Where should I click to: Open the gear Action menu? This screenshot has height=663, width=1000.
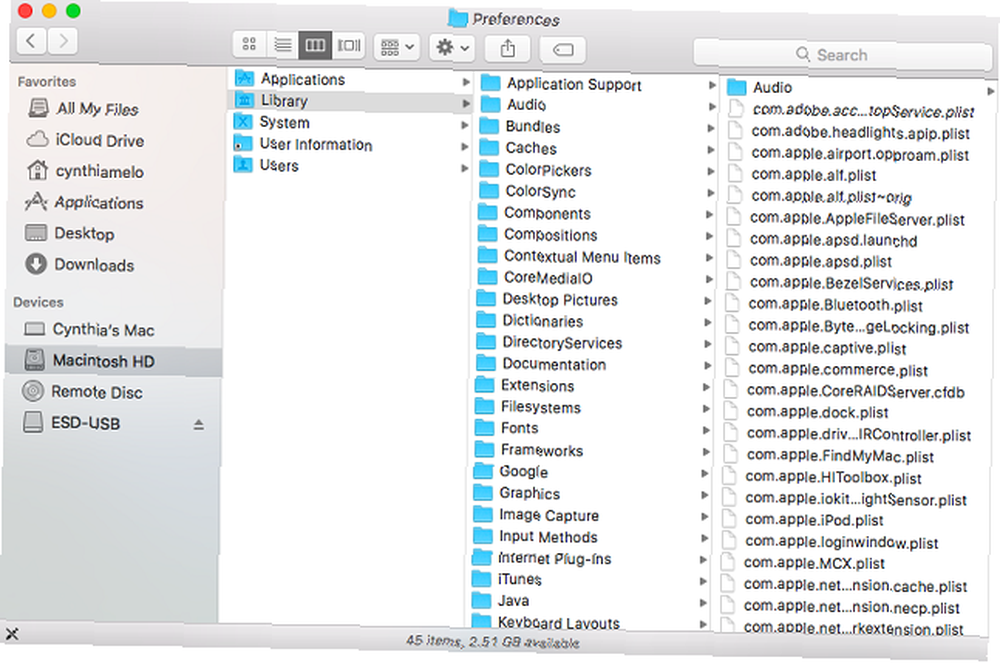452,48
